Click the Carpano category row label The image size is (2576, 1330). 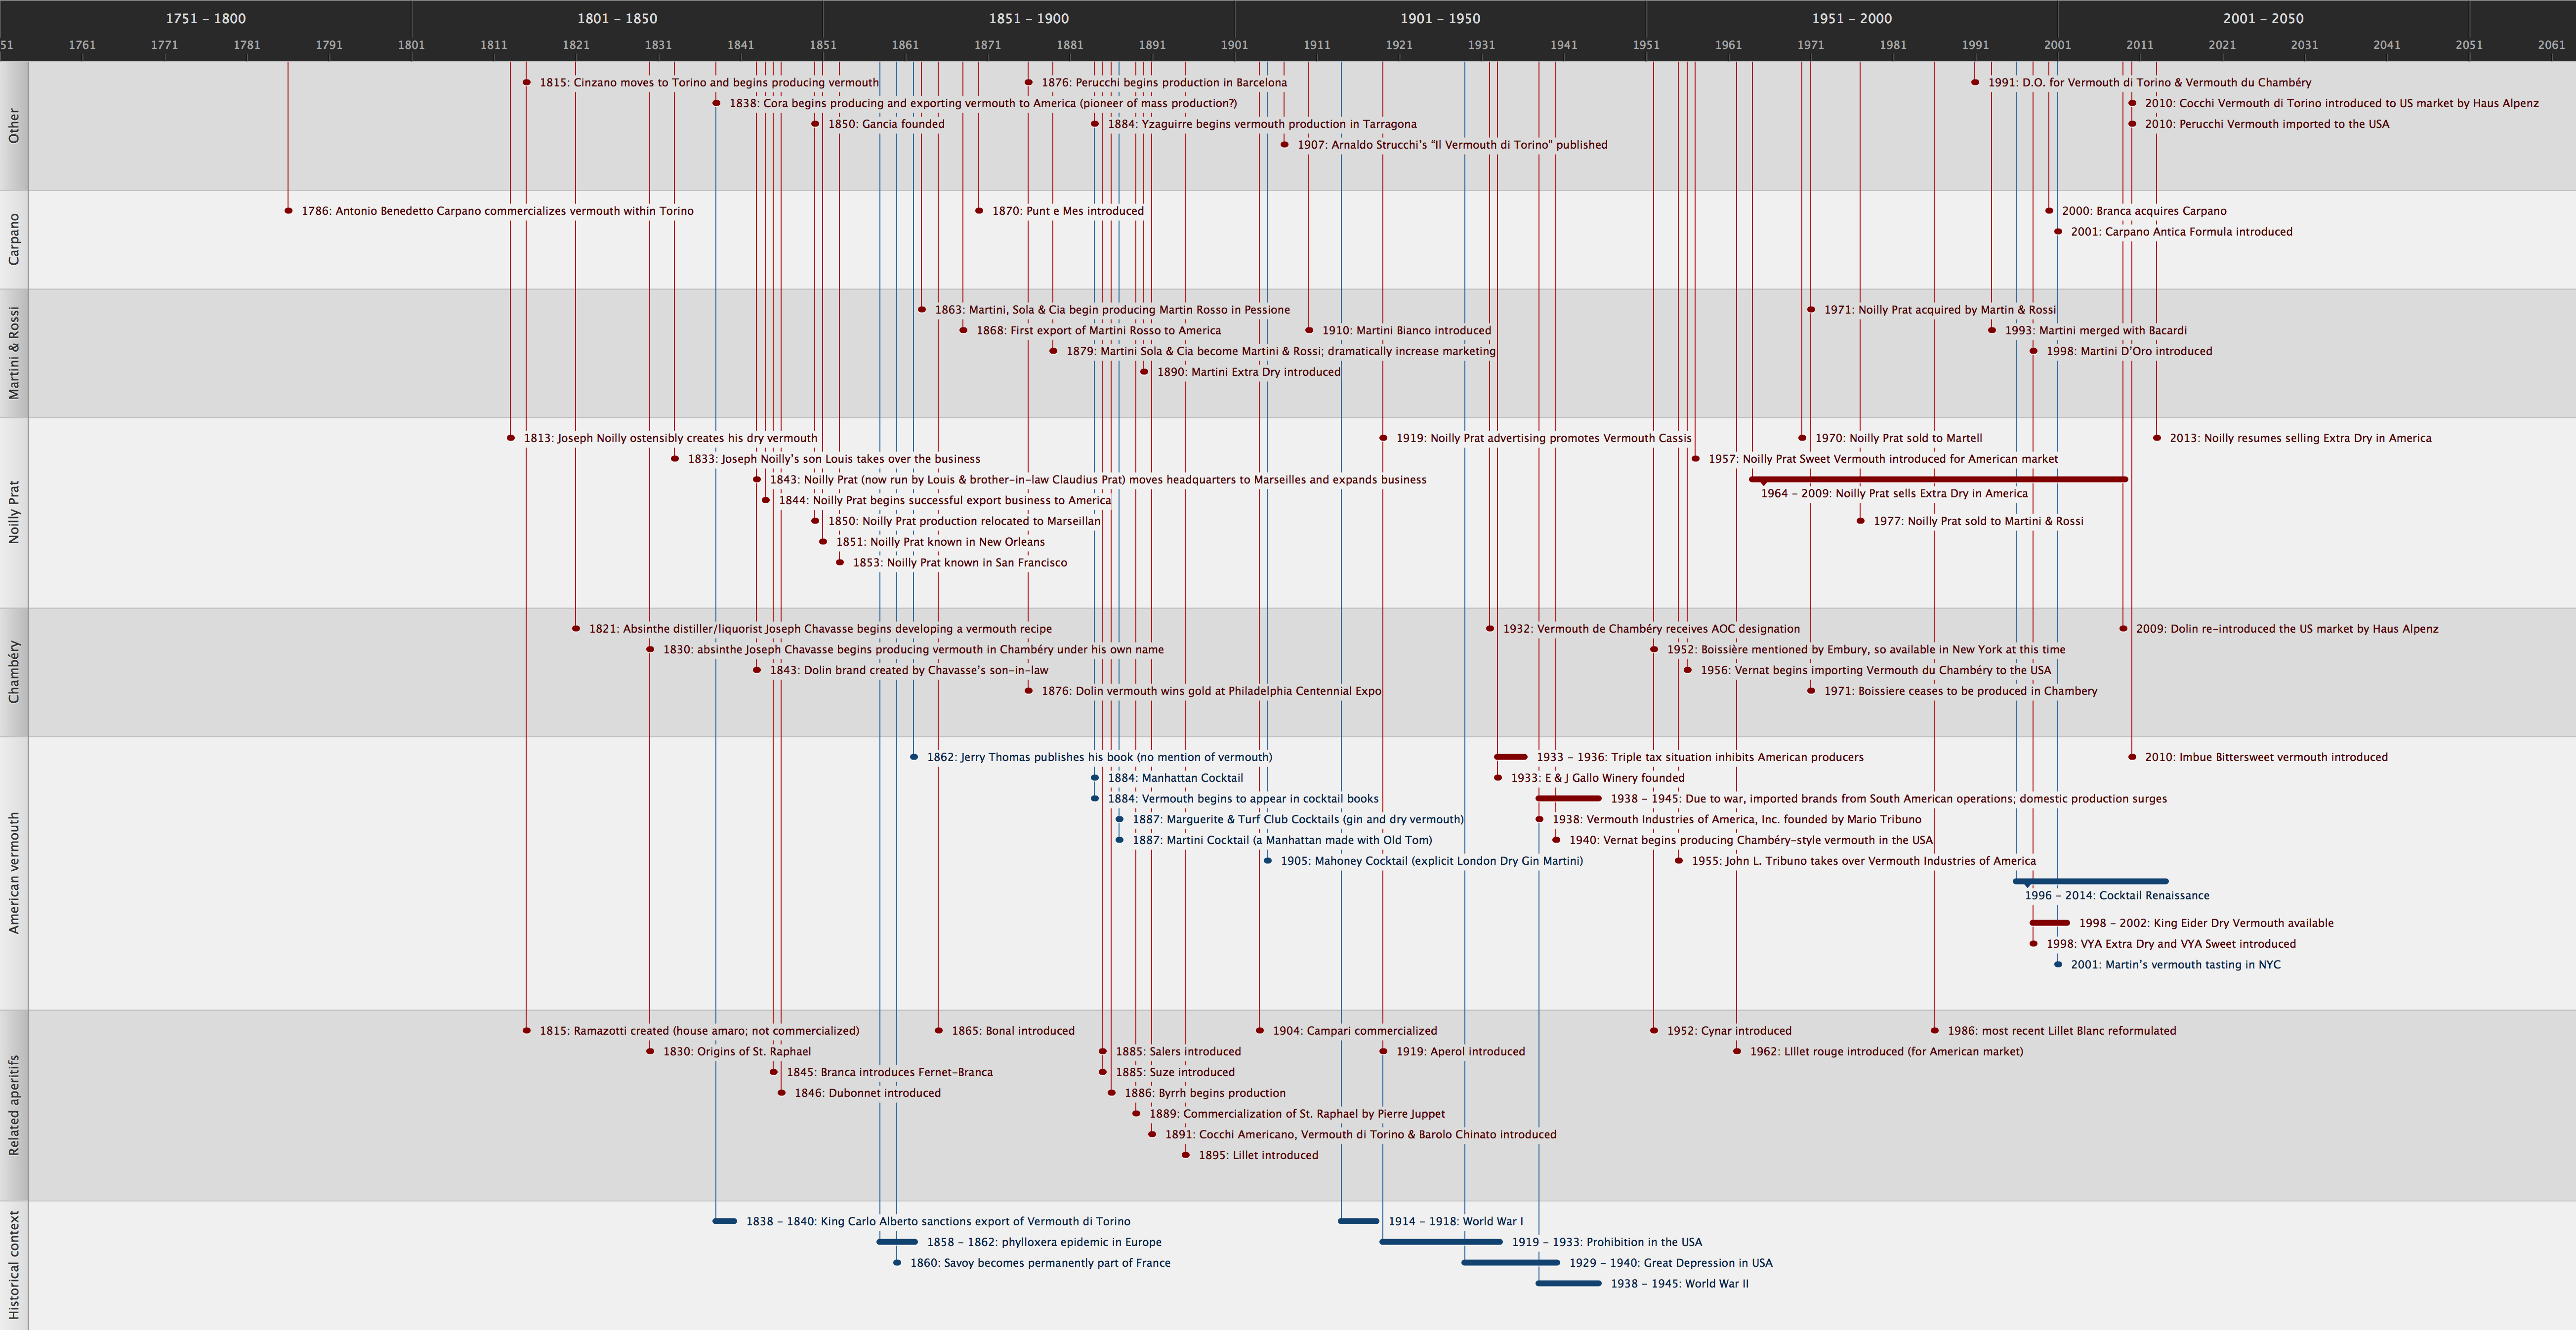(x=14, y=240)
